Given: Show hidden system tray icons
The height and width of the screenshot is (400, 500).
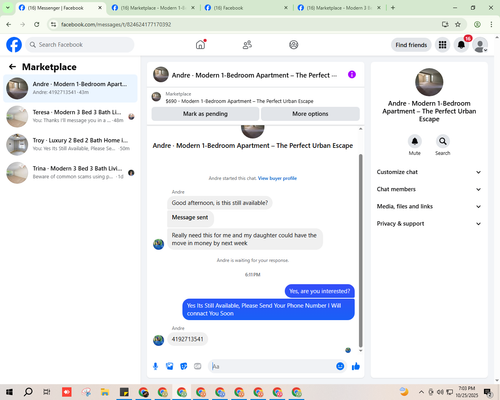Looking at the screenshot, I should [x=421, y=392].
